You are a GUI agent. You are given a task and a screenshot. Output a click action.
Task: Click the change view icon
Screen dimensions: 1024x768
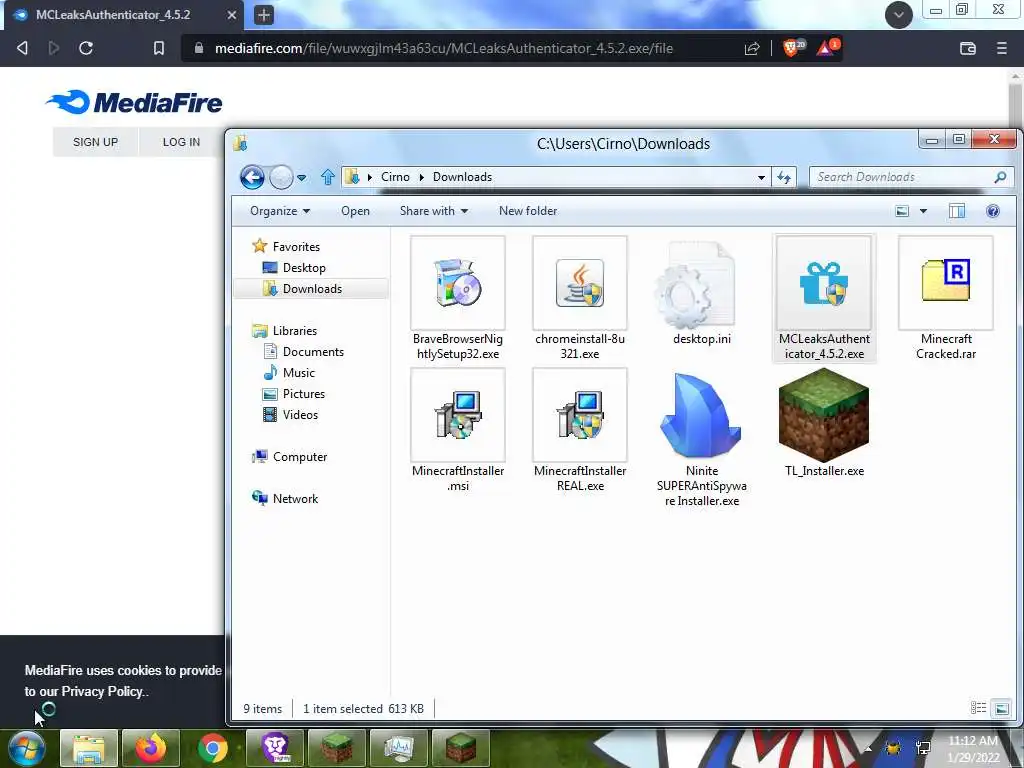(x=902, y=211)
